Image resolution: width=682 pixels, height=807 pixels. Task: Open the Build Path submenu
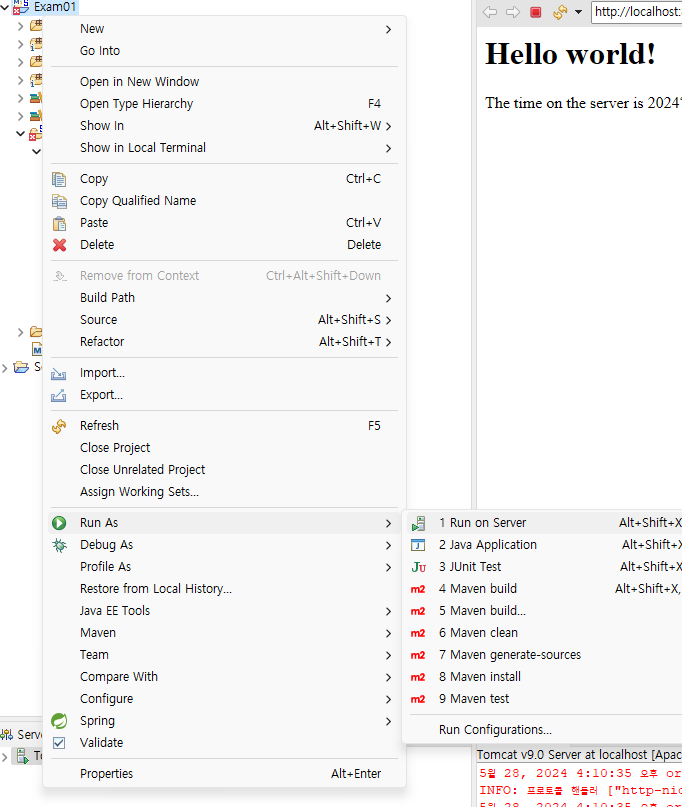224,298
